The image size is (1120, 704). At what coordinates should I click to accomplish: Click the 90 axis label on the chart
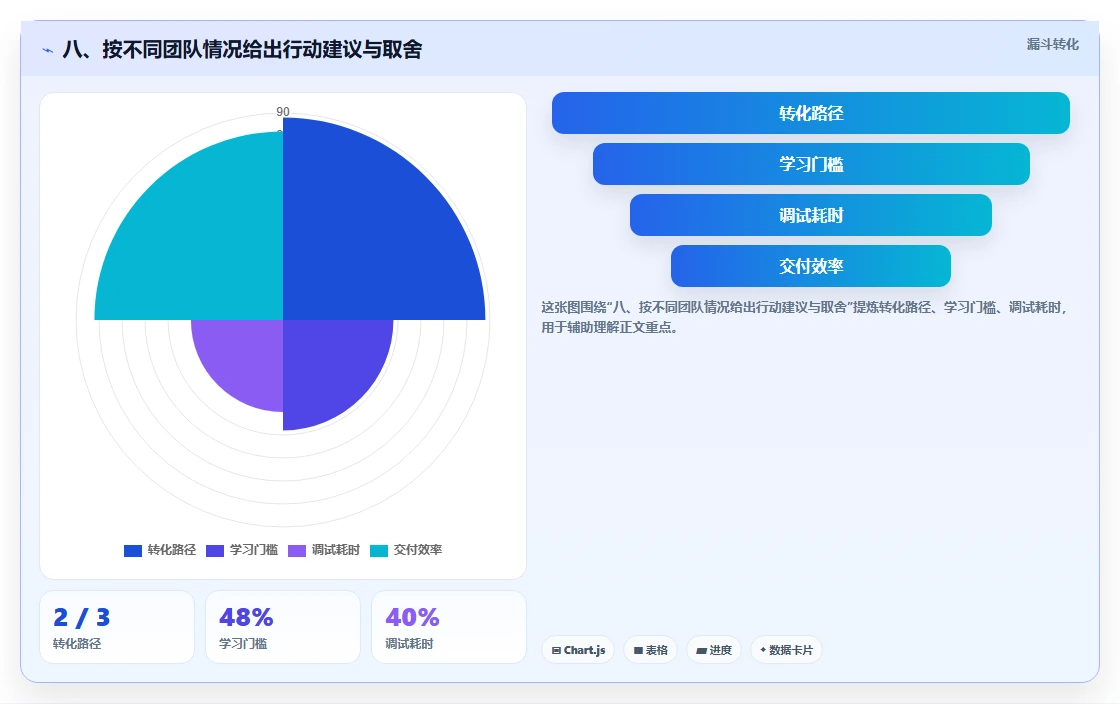tap(283, 111)
